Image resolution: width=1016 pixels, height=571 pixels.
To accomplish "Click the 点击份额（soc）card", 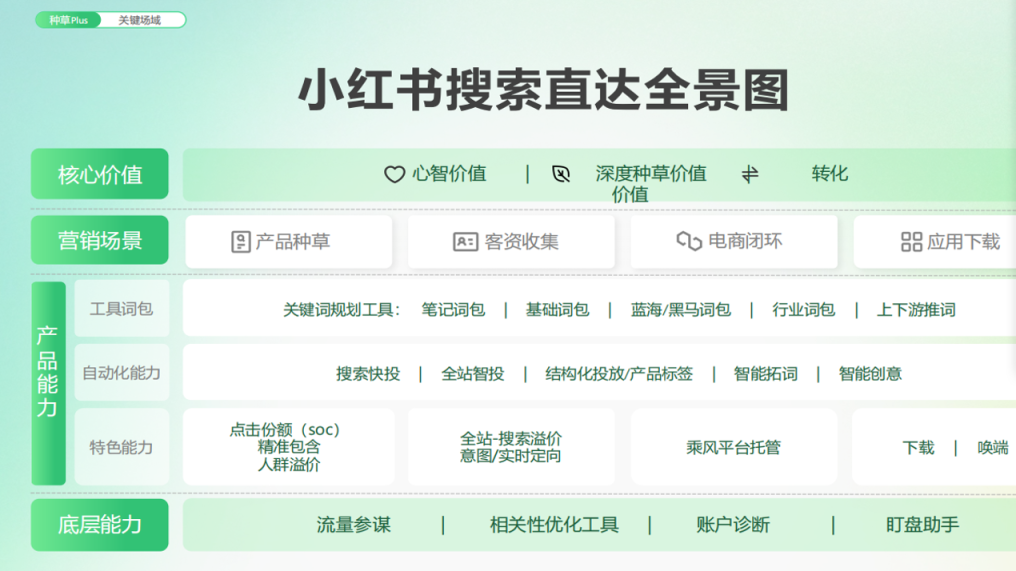I will click(288, 447).
